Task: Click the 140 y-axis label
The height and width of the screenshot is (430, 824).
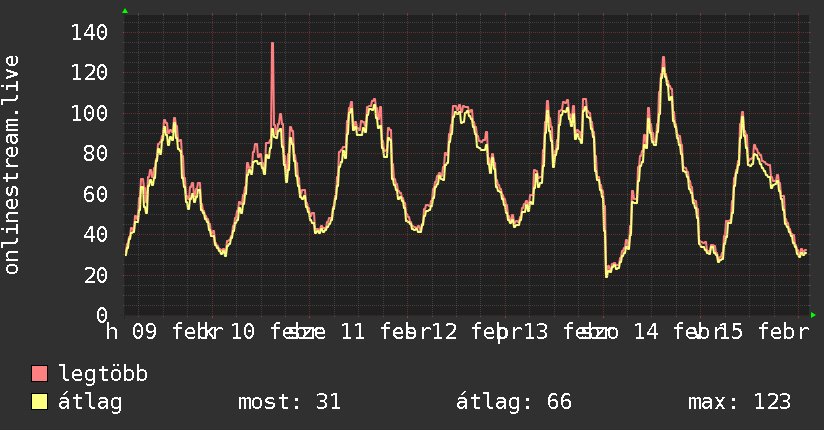Action: click(89, 33)
